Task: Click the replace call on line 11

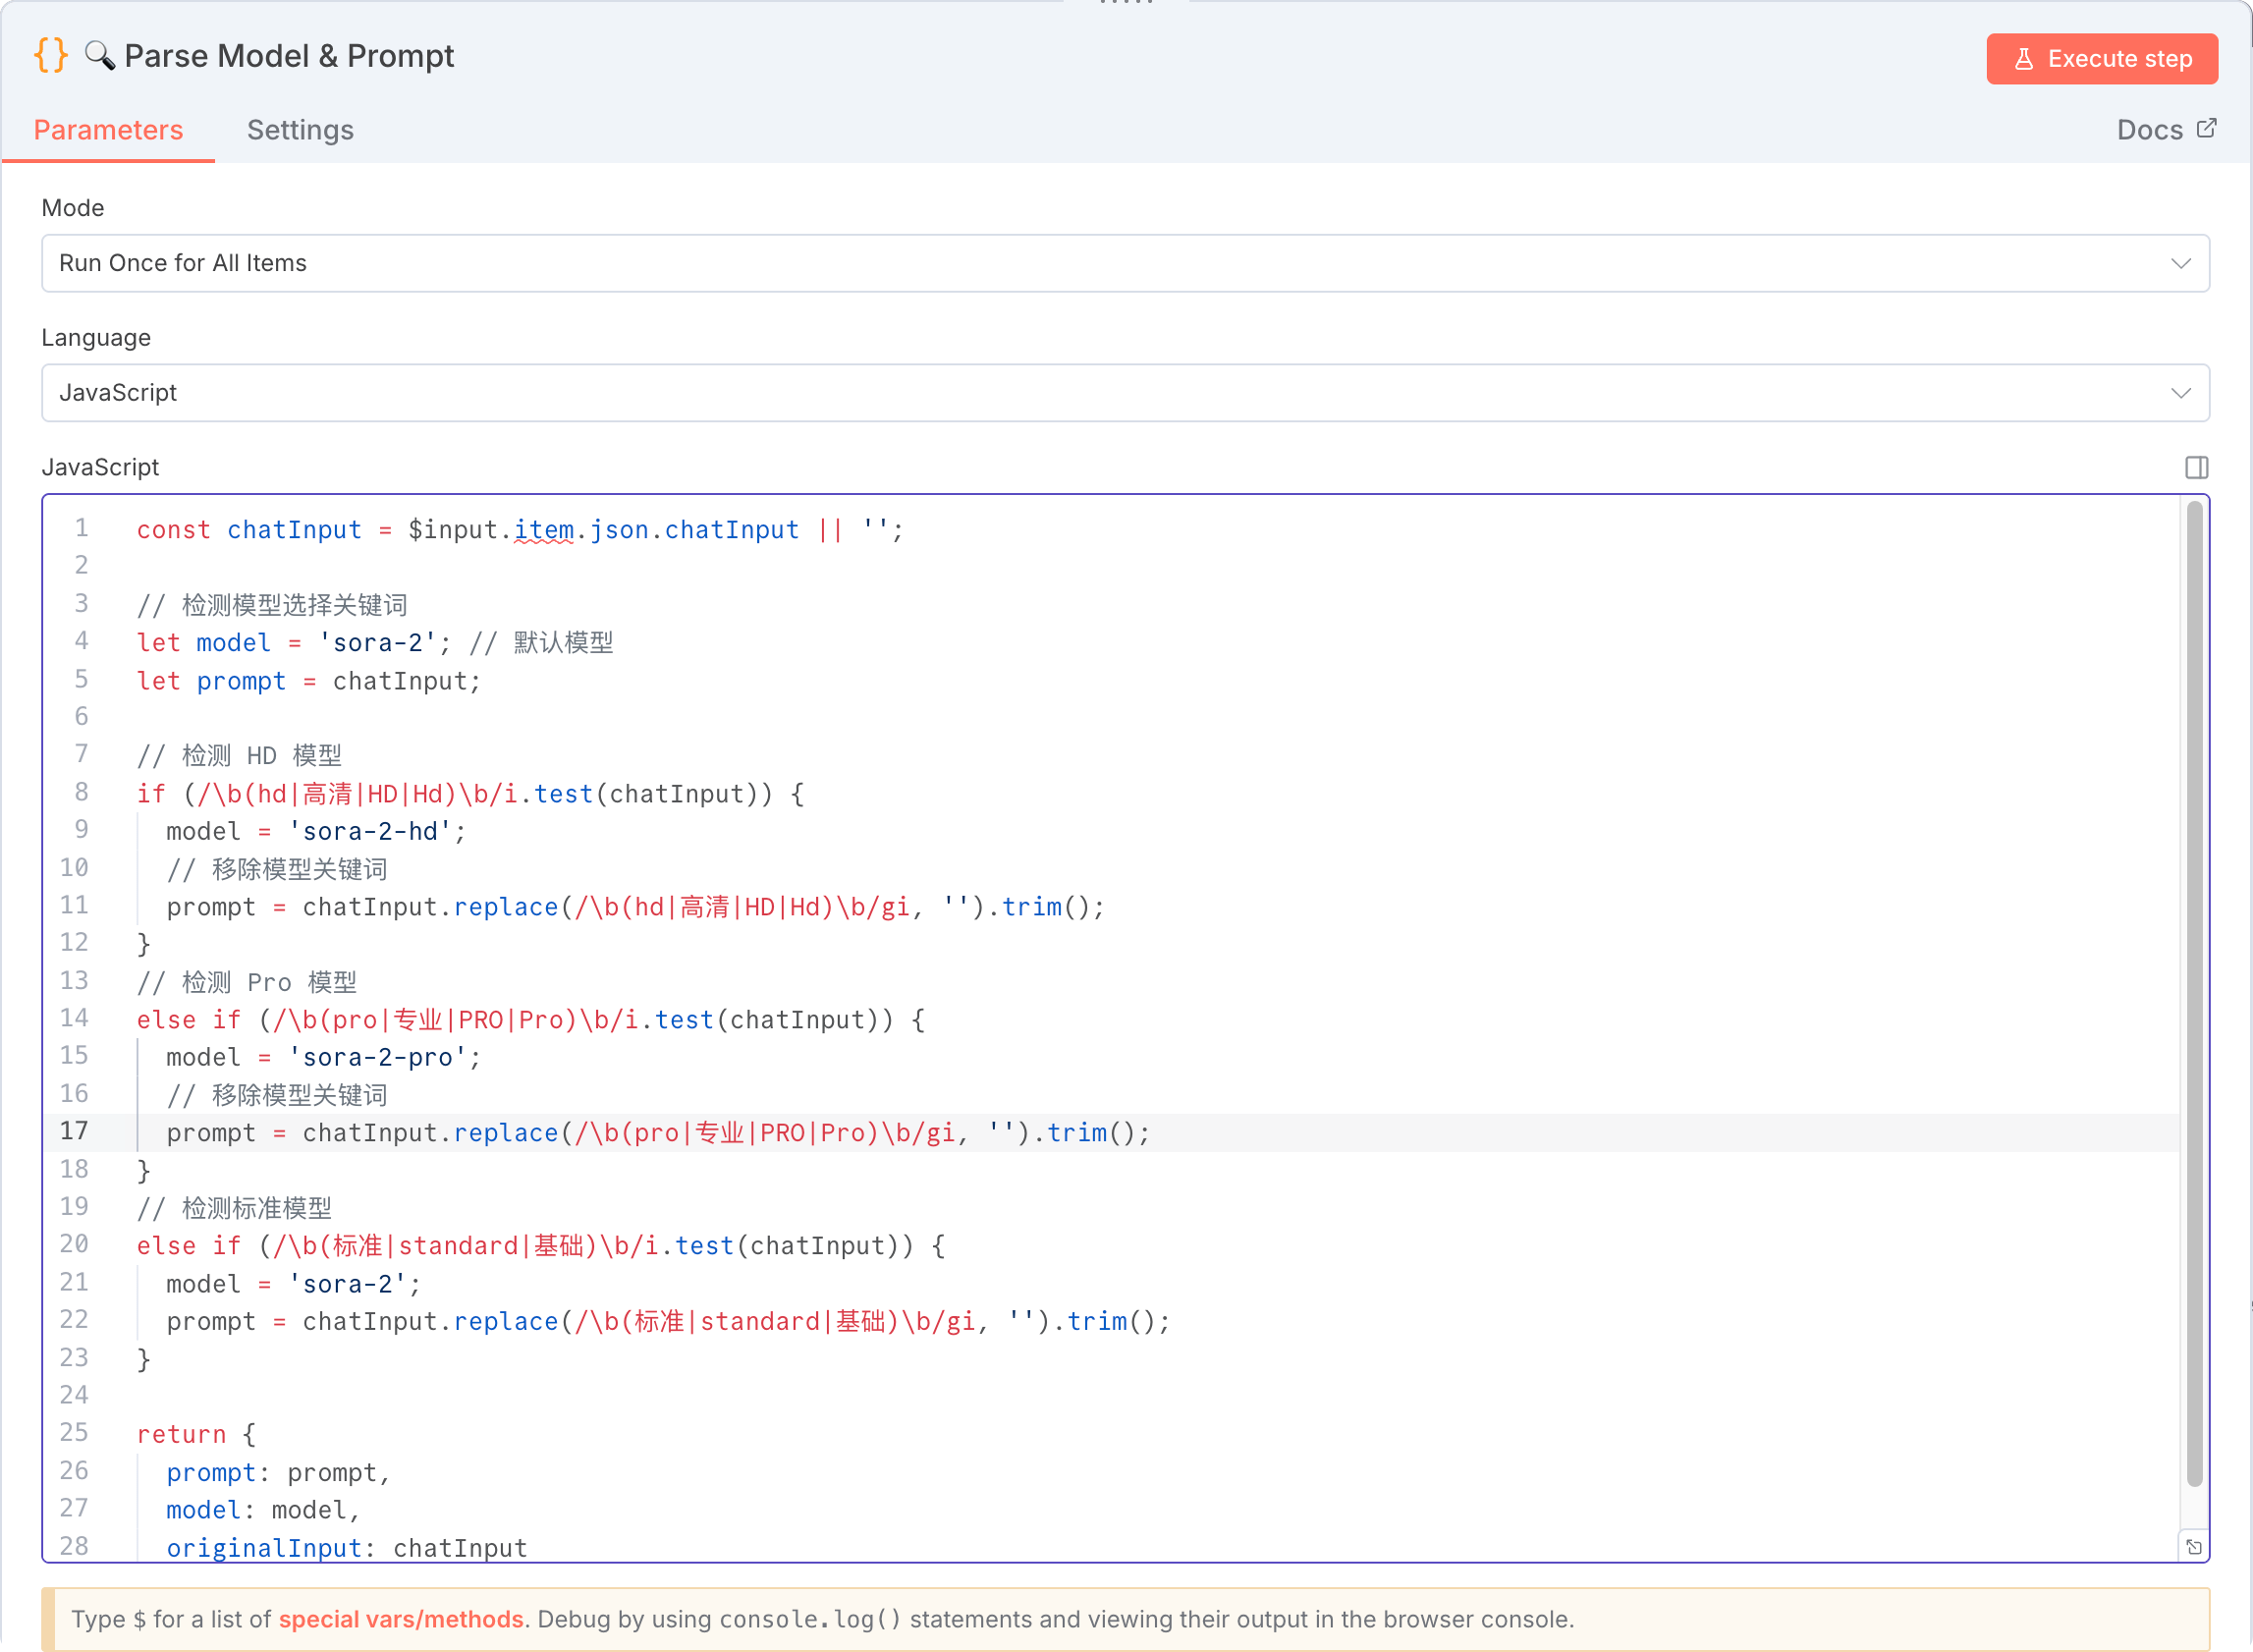Action: coord(635,907)
